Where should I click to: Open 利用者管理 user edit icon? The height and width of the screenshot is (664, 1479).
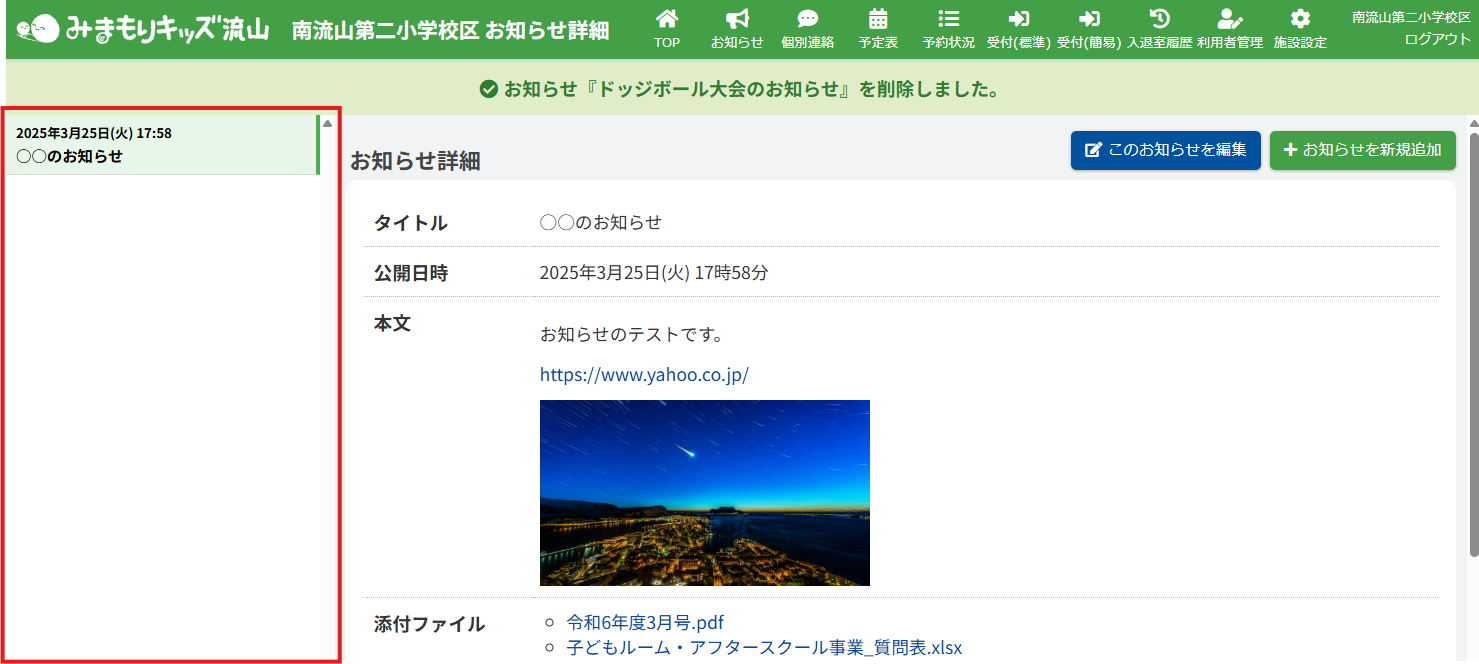coord(1229,20)
